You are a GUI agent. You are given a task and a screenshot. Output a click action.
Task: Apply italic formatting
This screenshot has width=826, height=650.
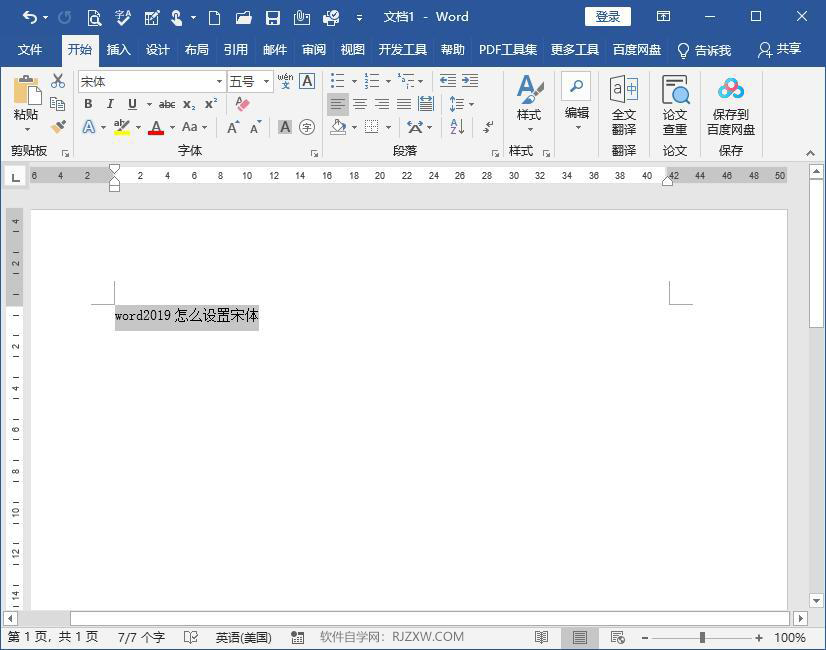click(110, 104)
